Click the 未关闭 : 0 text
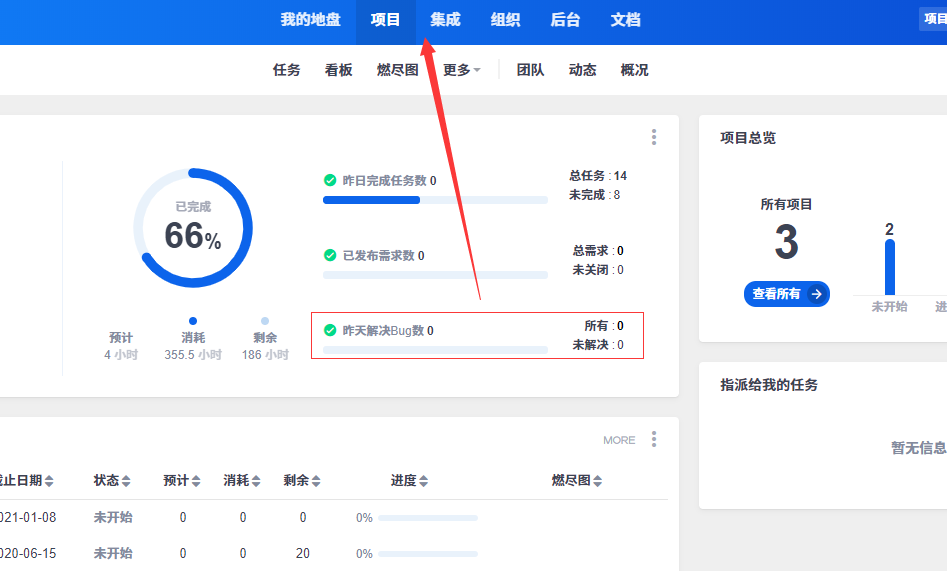The image size is (947, 571). [x=598, y=269]
